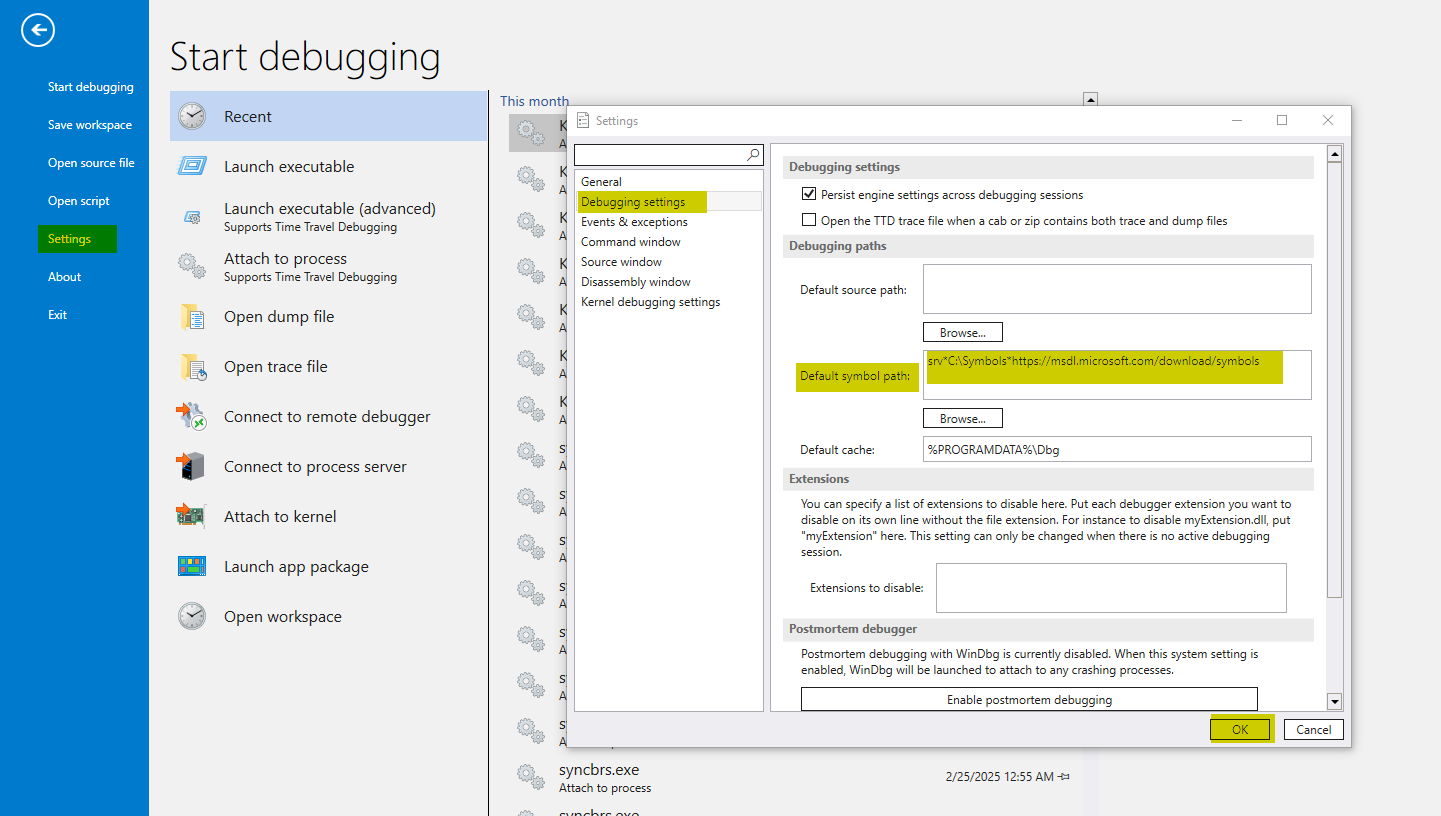Choose Open trace file
Screen dimensions: 1441x816
point(329,367)
